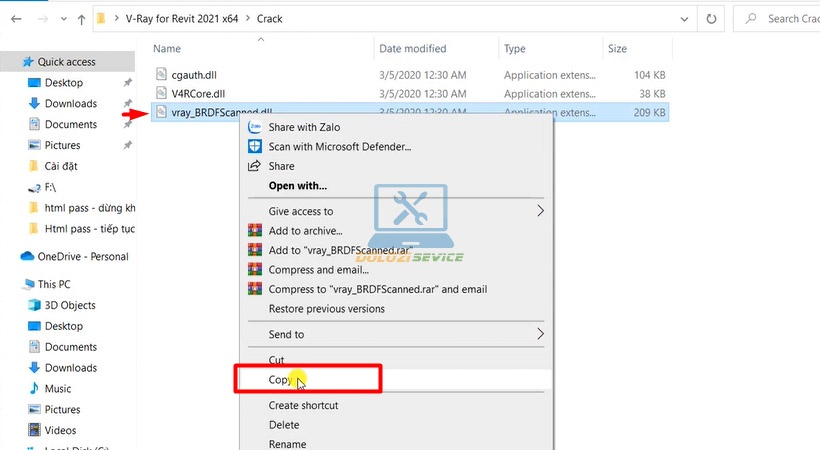Open recent locations dropdown arrow

pos(63,19)
